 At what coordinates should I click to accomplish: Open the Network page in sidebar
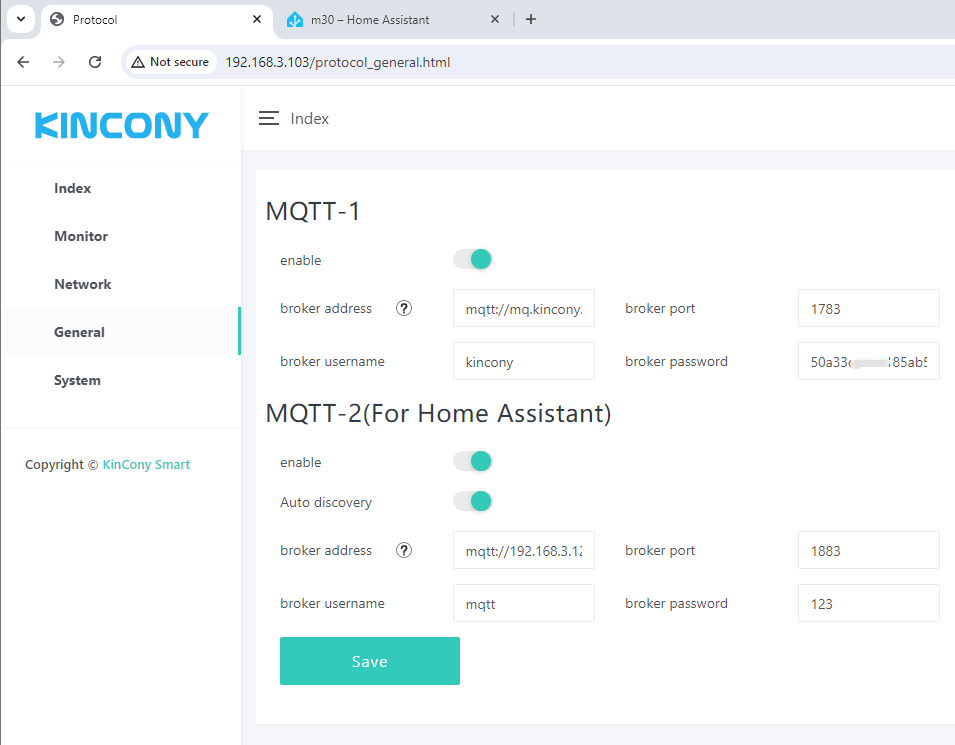click(x=83, y=284)
